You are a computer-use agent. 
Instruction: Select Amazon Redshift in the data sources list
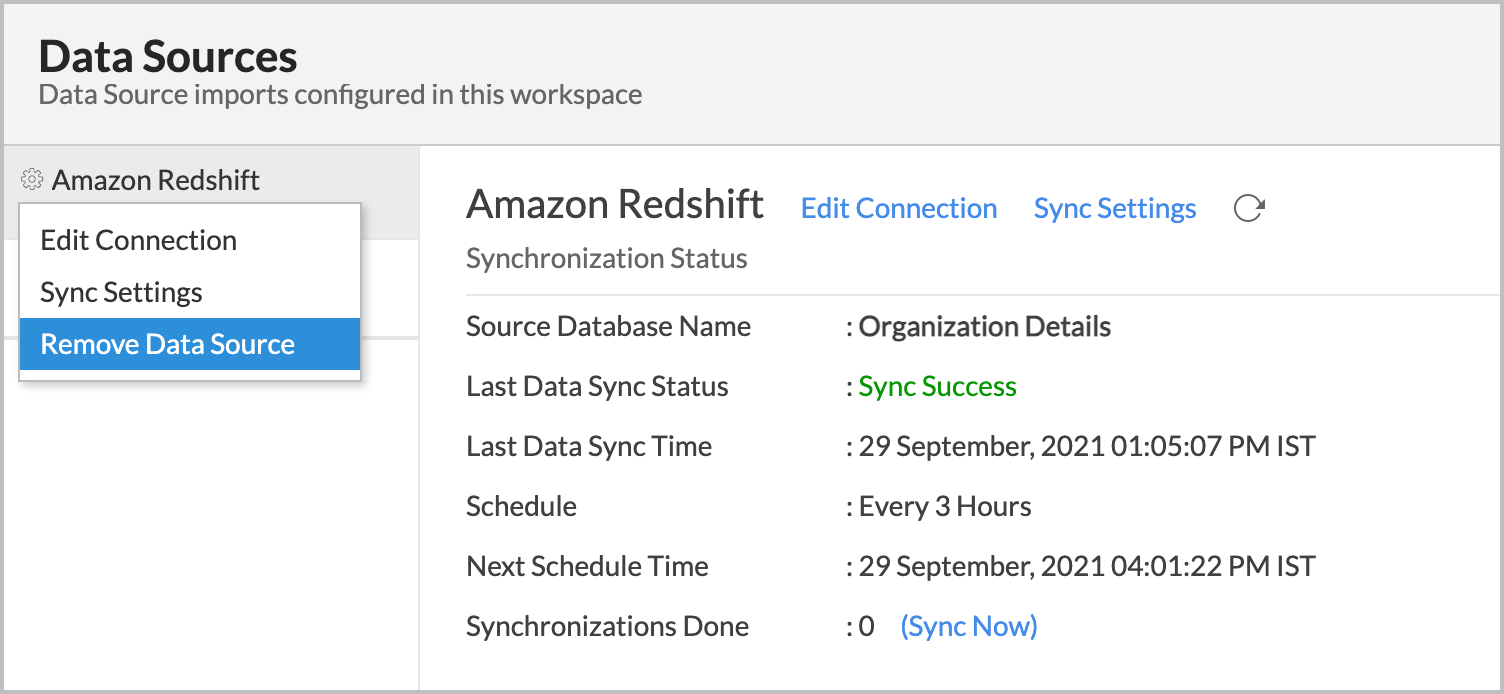tap(155, 180)
